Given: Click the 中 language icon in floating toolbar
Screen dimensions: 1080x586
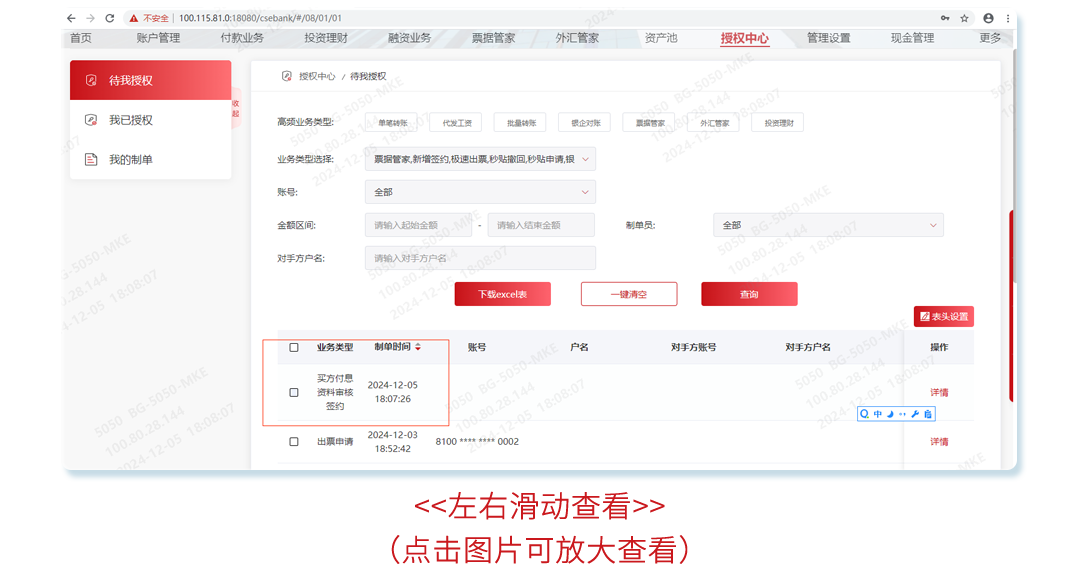Looking at the screenshot, I should pyautogui.click(x=878, y=413).
